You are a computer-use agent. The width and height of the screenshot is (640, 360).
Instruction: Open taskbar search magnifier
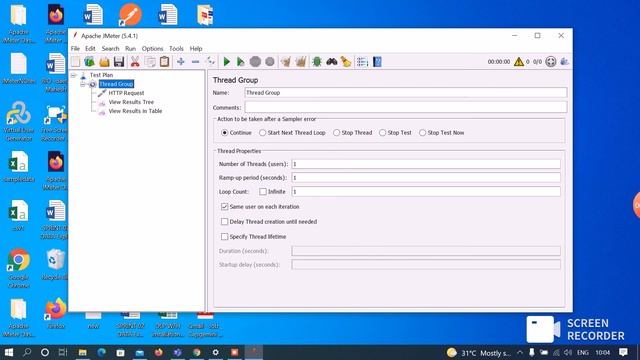(27, 352)
